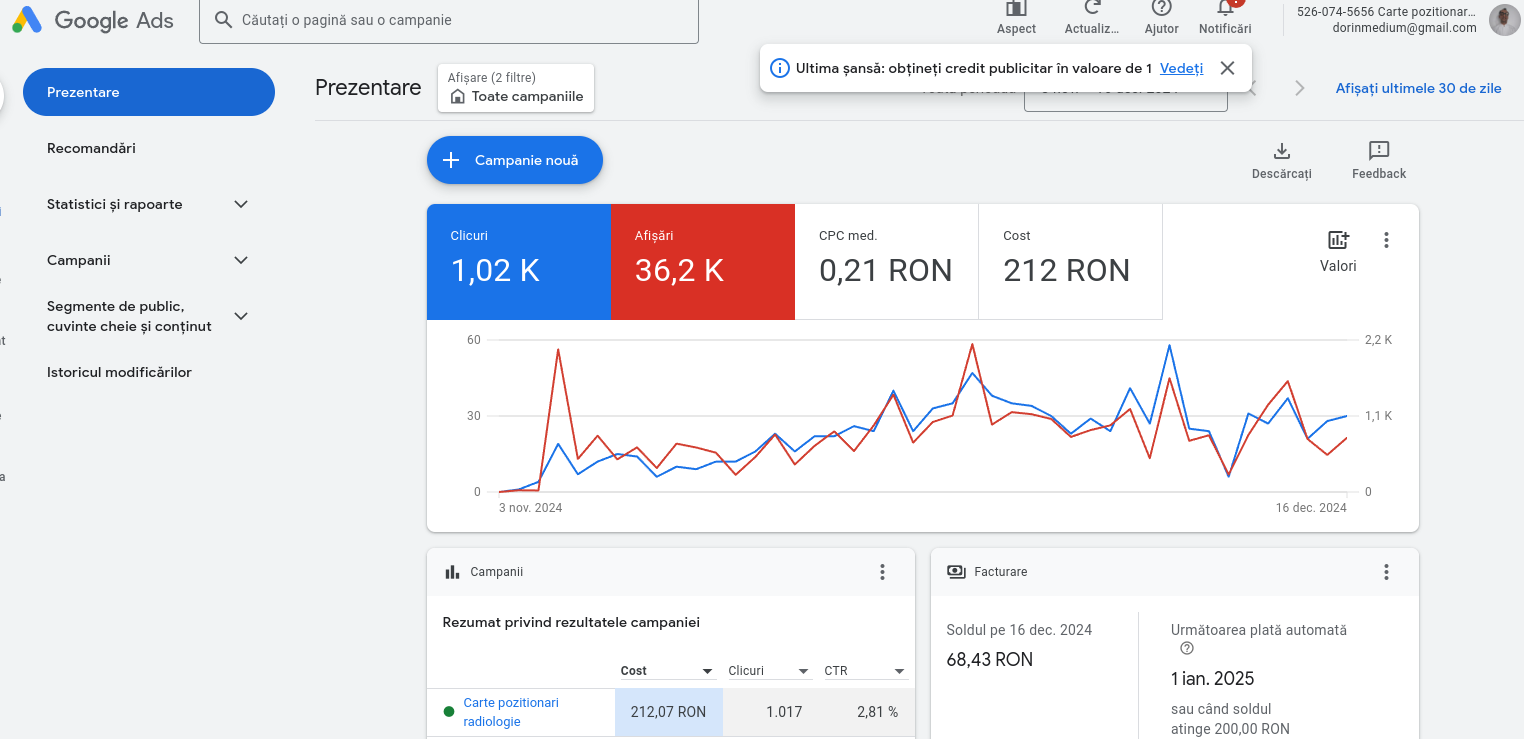This screenshot has width=1524, height=739.
Task: Open the Cost column dropdown
Action: (707, 671)
